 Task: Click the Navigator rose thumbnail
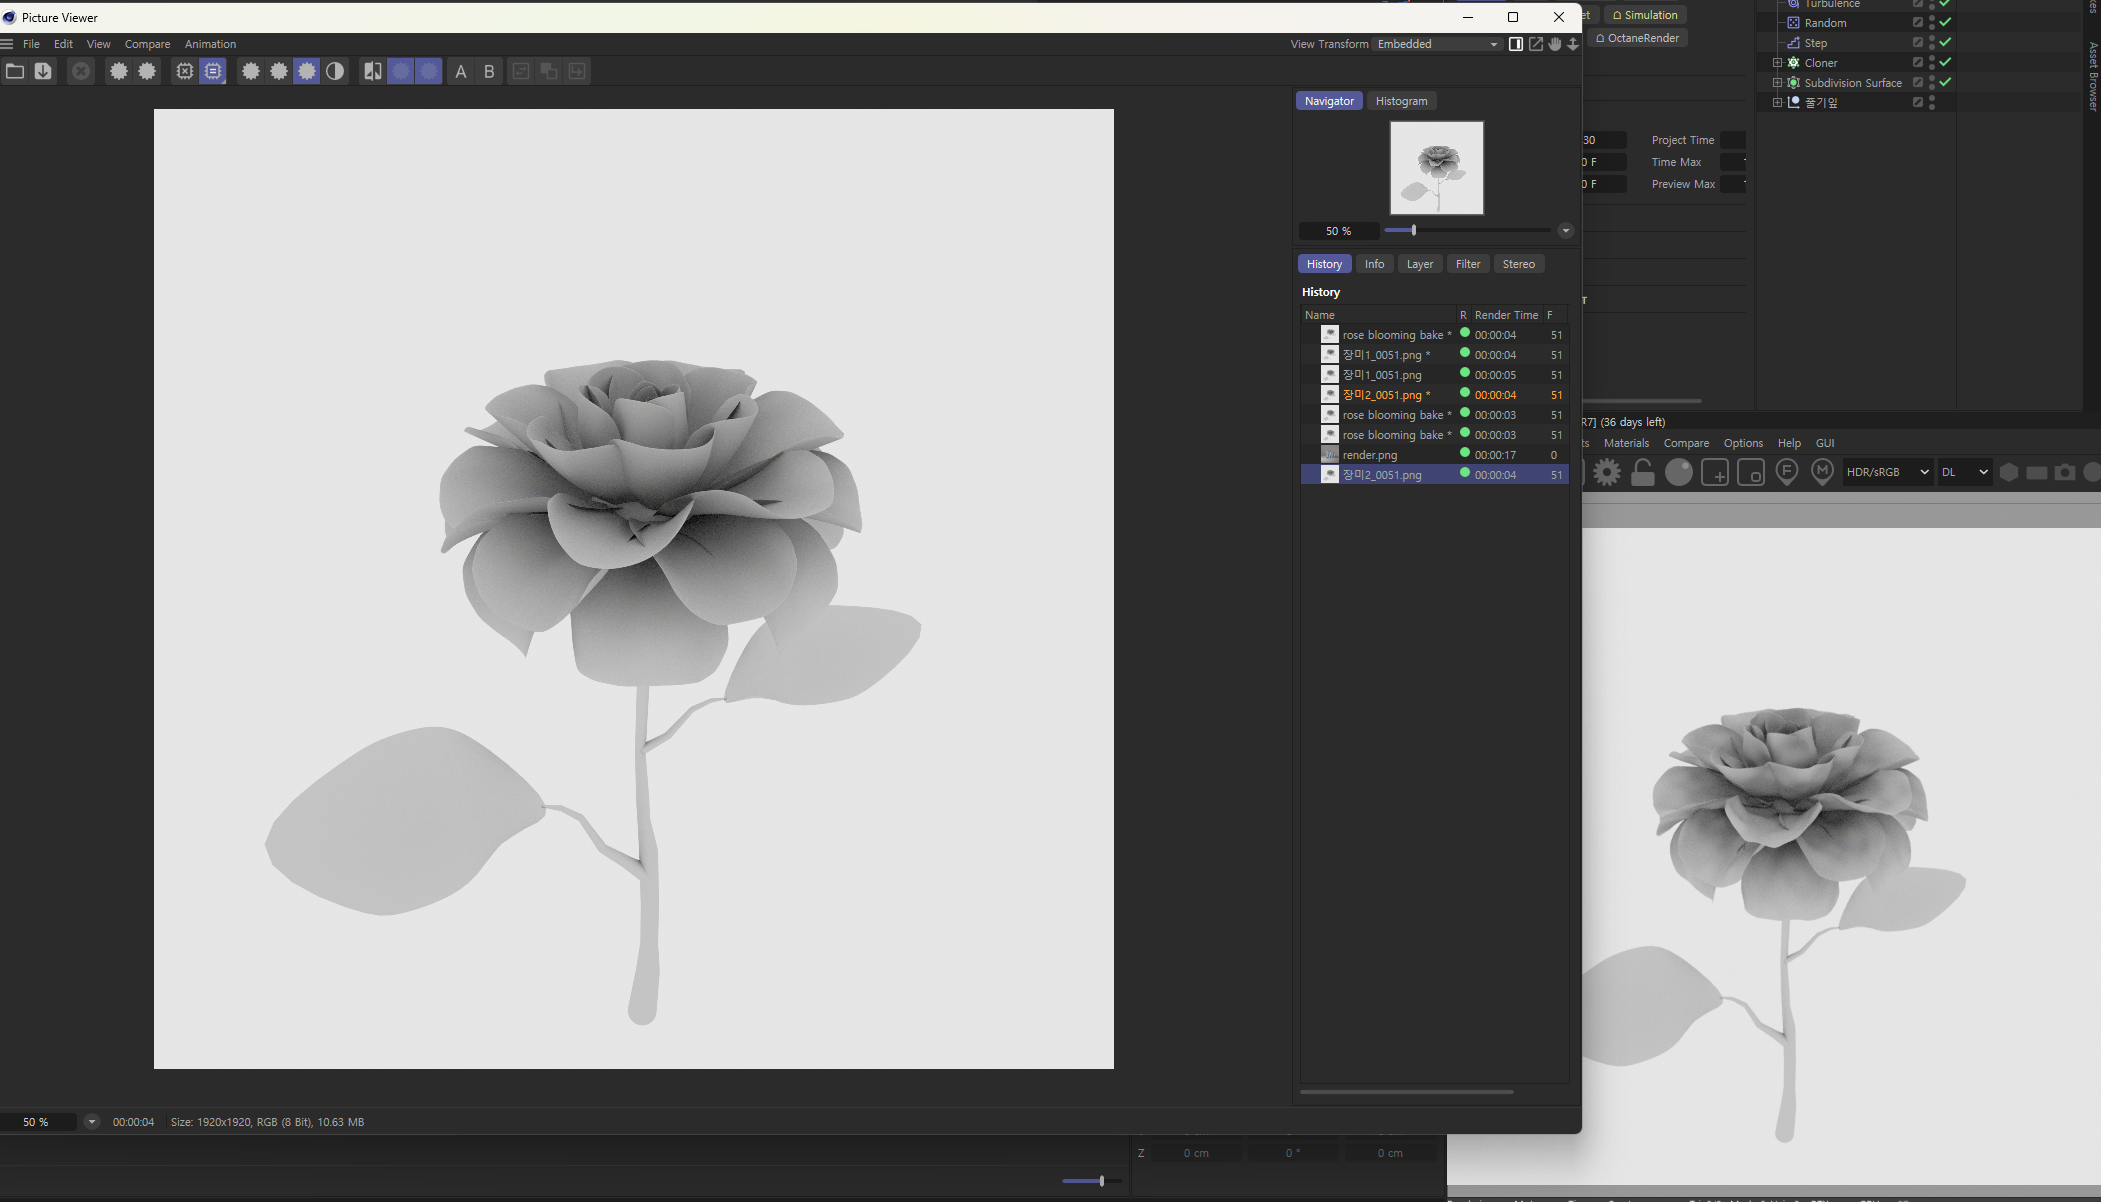point(1437,168)
